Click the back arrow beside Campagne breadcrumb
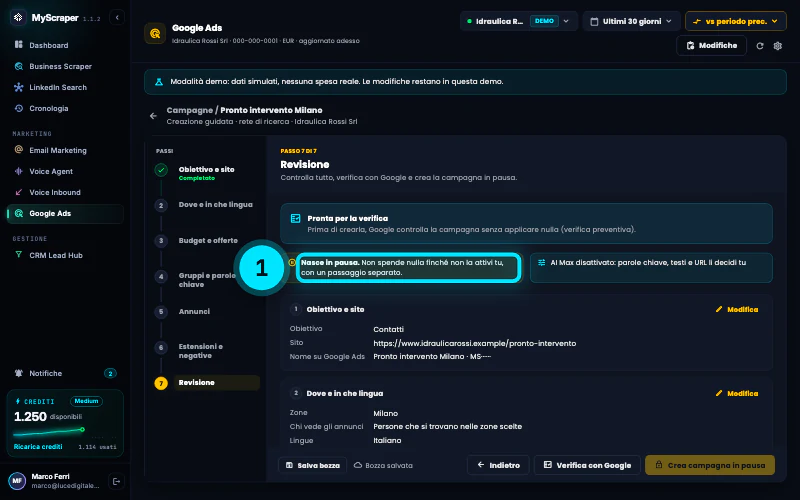Viewport: 800px width, 500px height. [153, 116]
